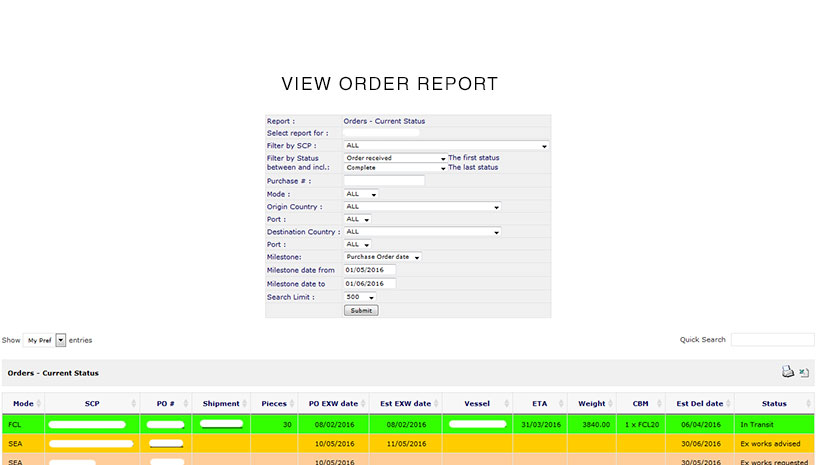Sort by Status column header
819x465 pixels.
click(774, 404)
